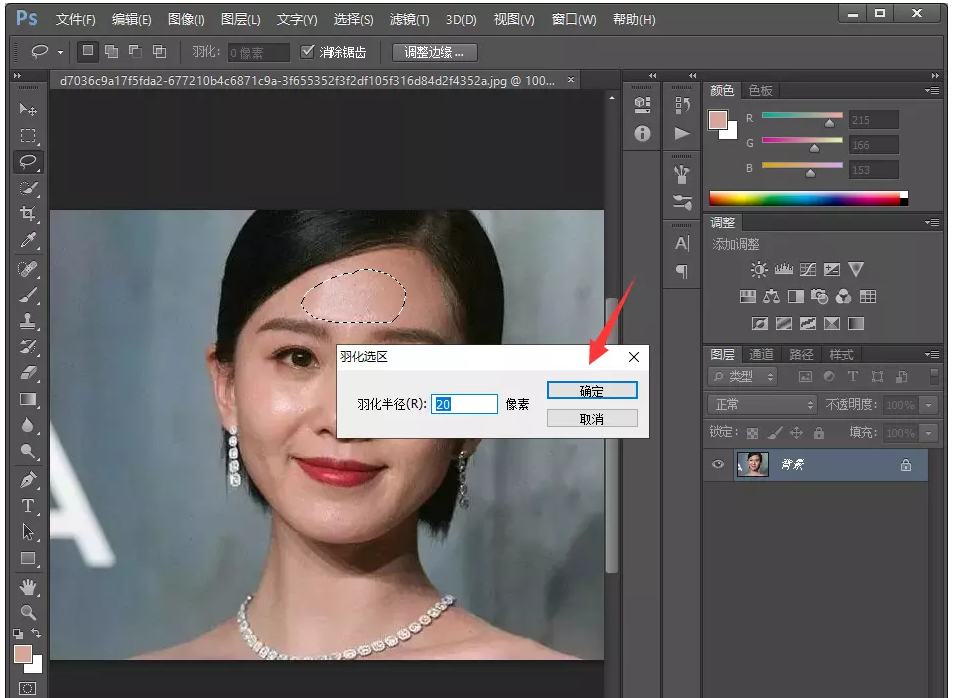Select the Zoom tool
958x698 pixels.
(28, 611)
